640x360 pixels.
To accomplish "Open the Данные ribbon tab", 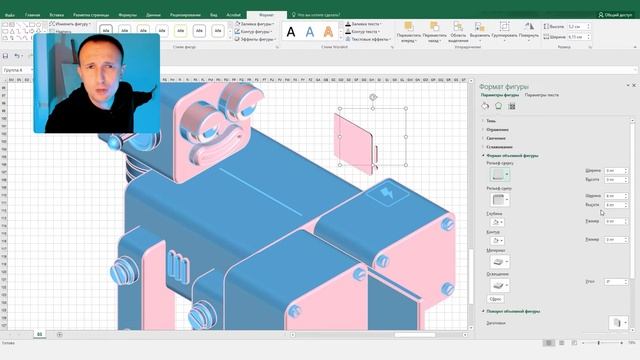I will point(153,15).
